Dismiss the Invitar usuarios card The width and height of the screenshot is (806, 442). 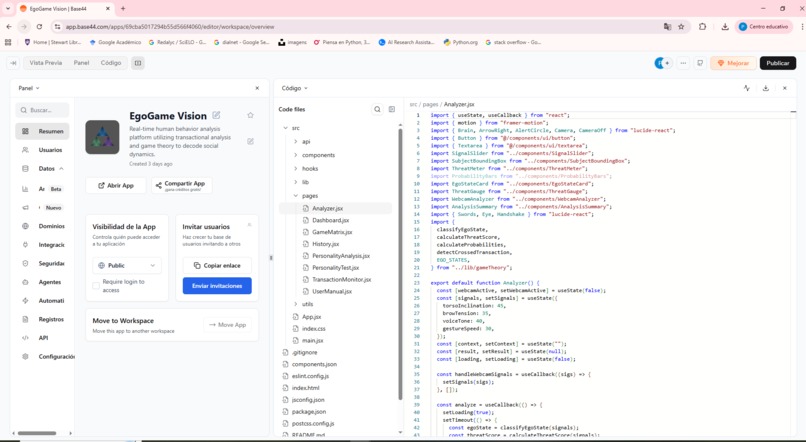(x=249, y=225)
